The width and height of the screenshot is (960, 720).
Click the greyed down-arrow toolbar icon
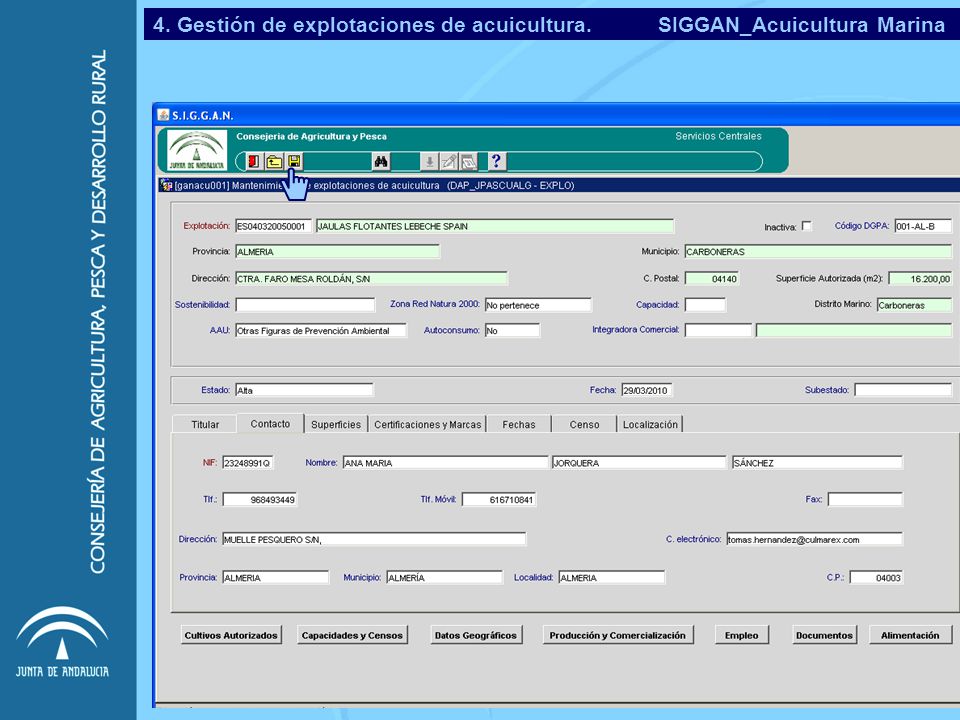click(x=429, y=162)
